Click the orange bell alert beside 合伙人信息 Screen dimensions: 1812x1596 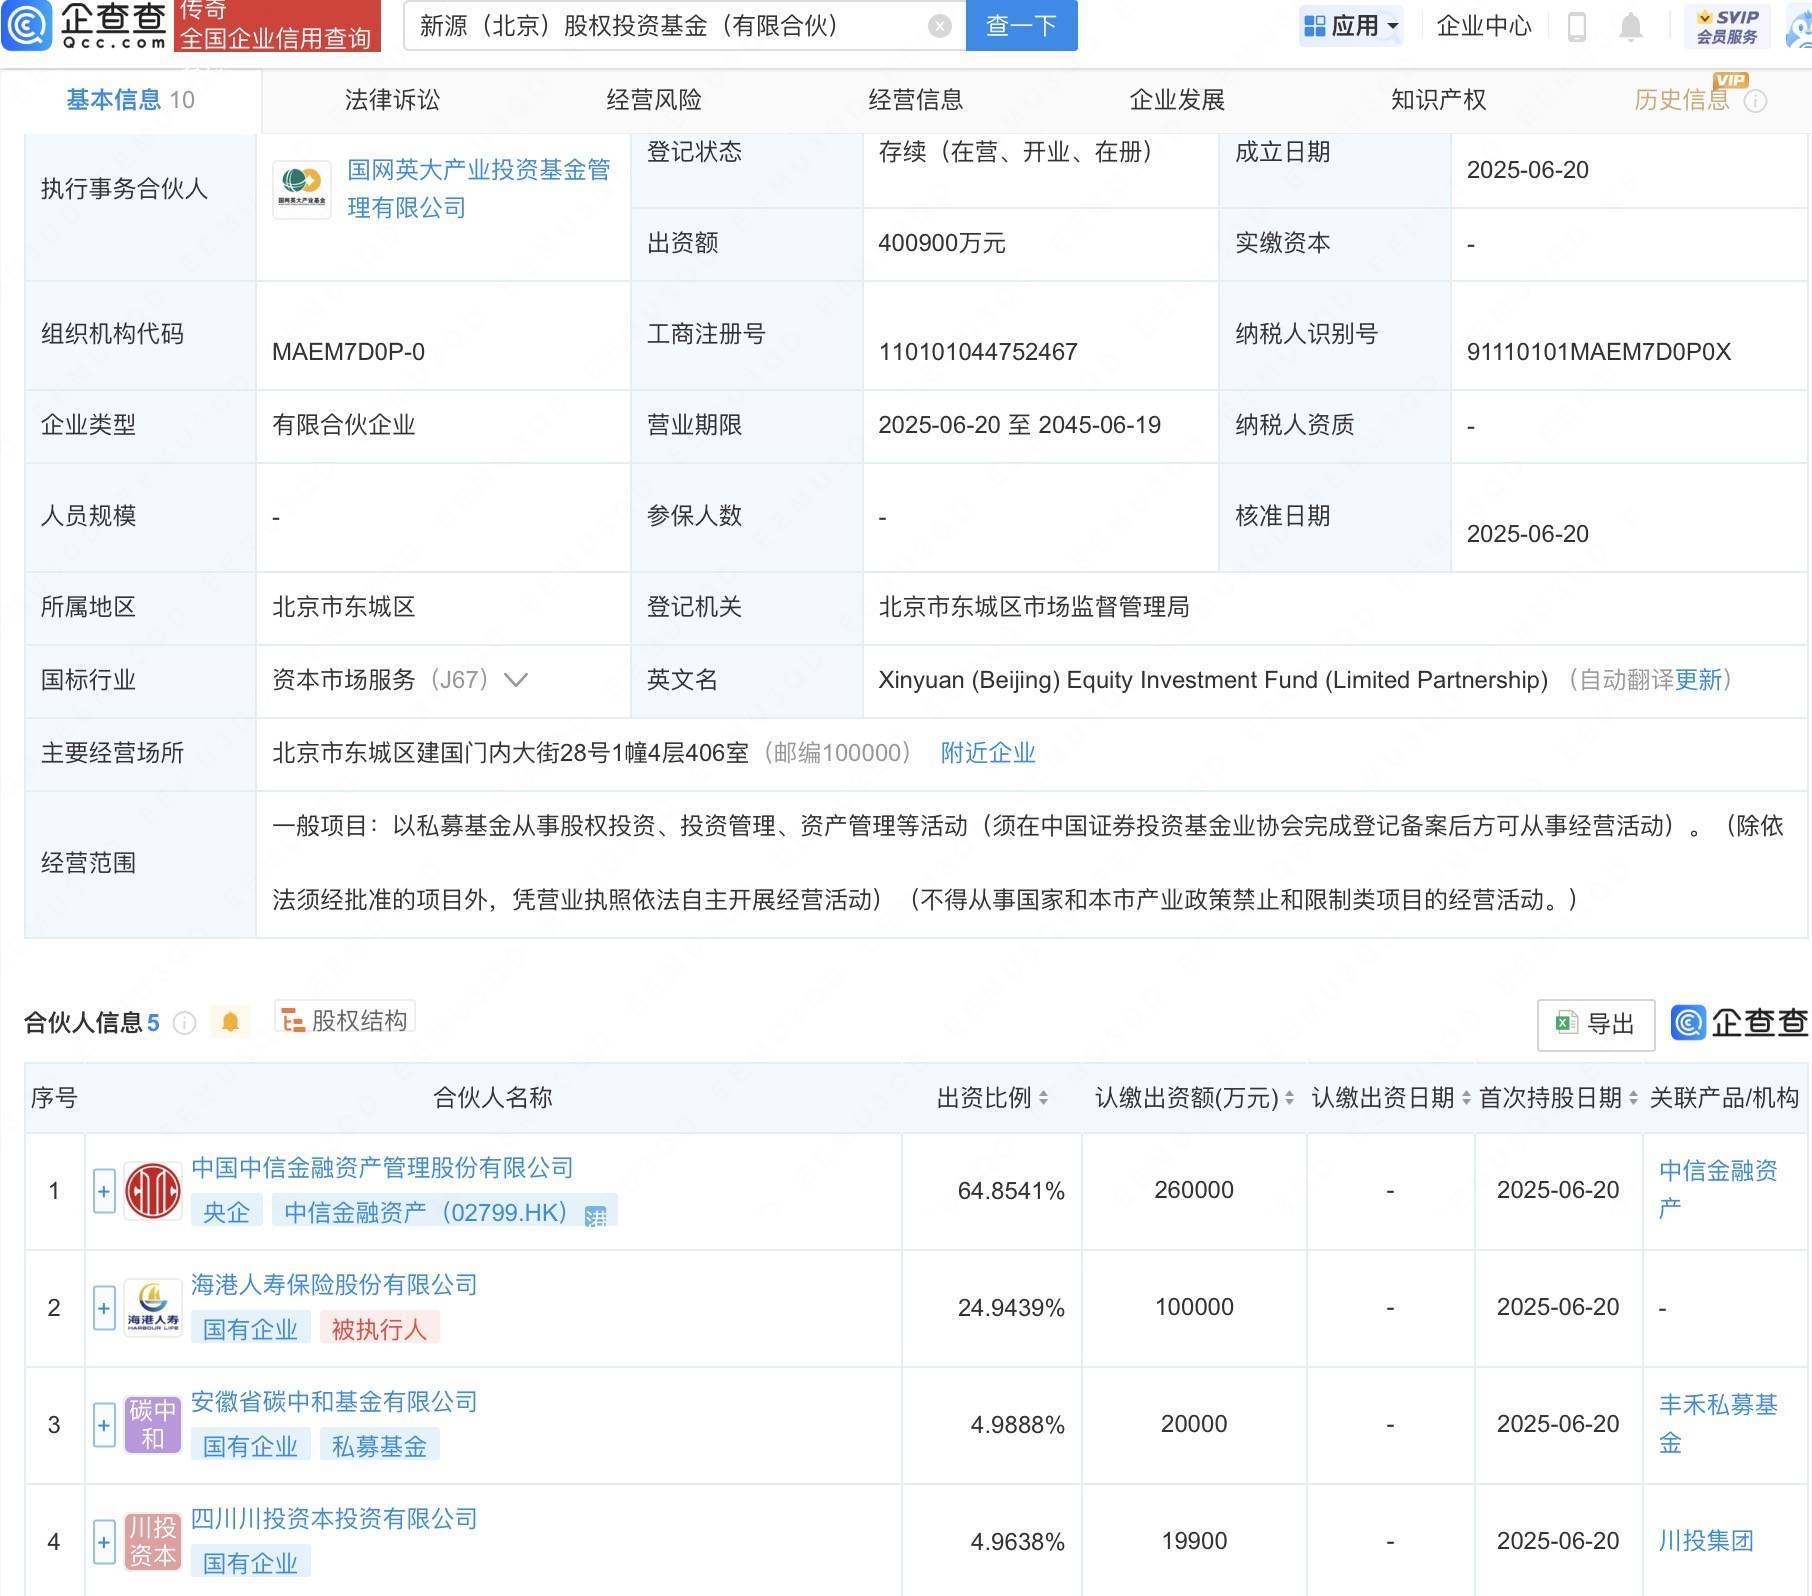(x=230, y=1022)
